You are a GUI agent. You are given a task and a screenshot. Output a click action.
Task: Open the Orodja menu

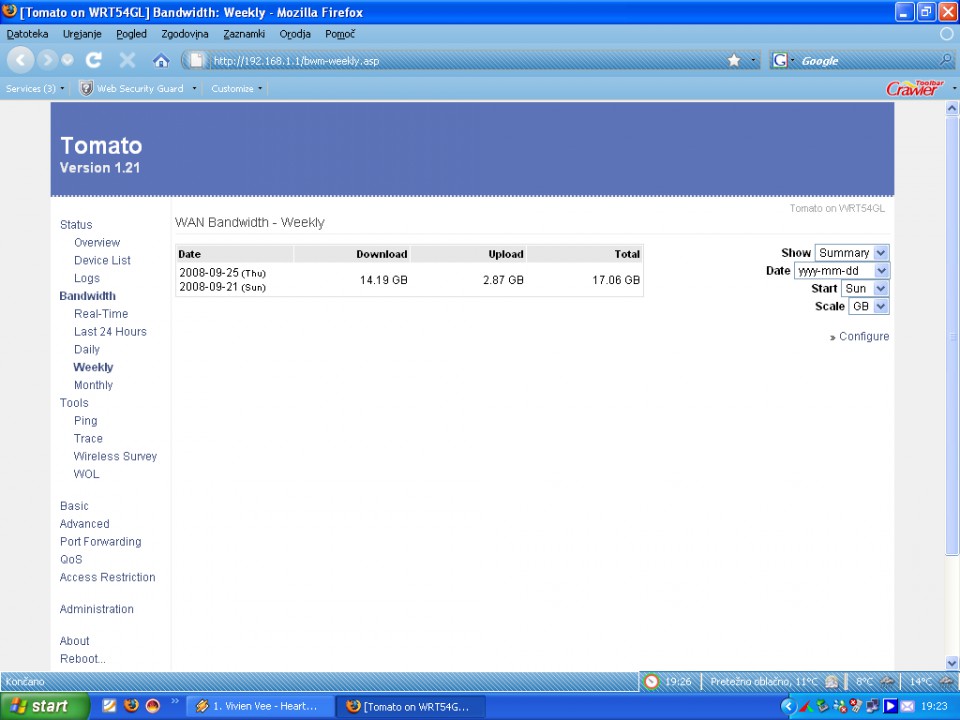(295, 34)
